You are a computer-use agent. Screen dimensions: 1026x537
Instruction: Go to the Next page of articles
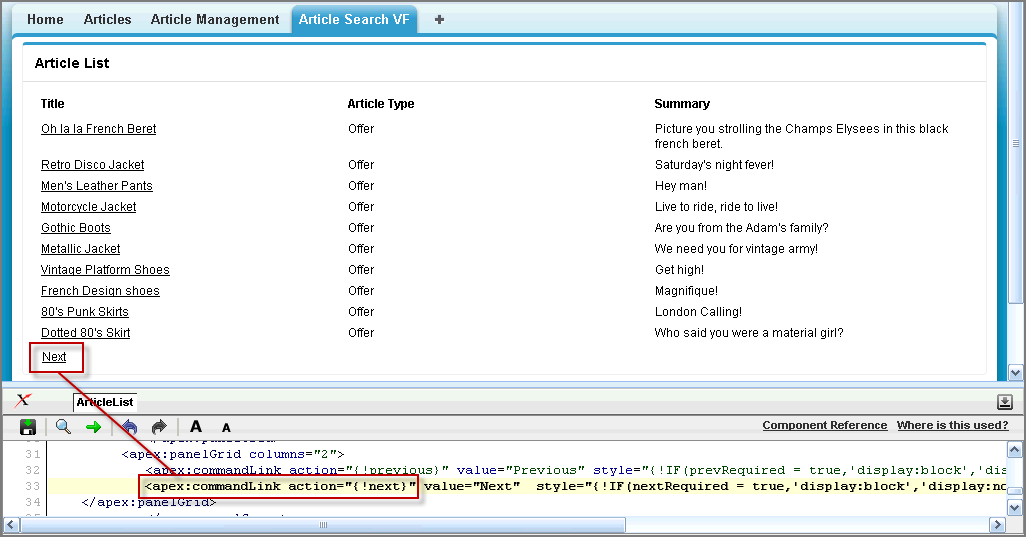[x=54, y=356]
